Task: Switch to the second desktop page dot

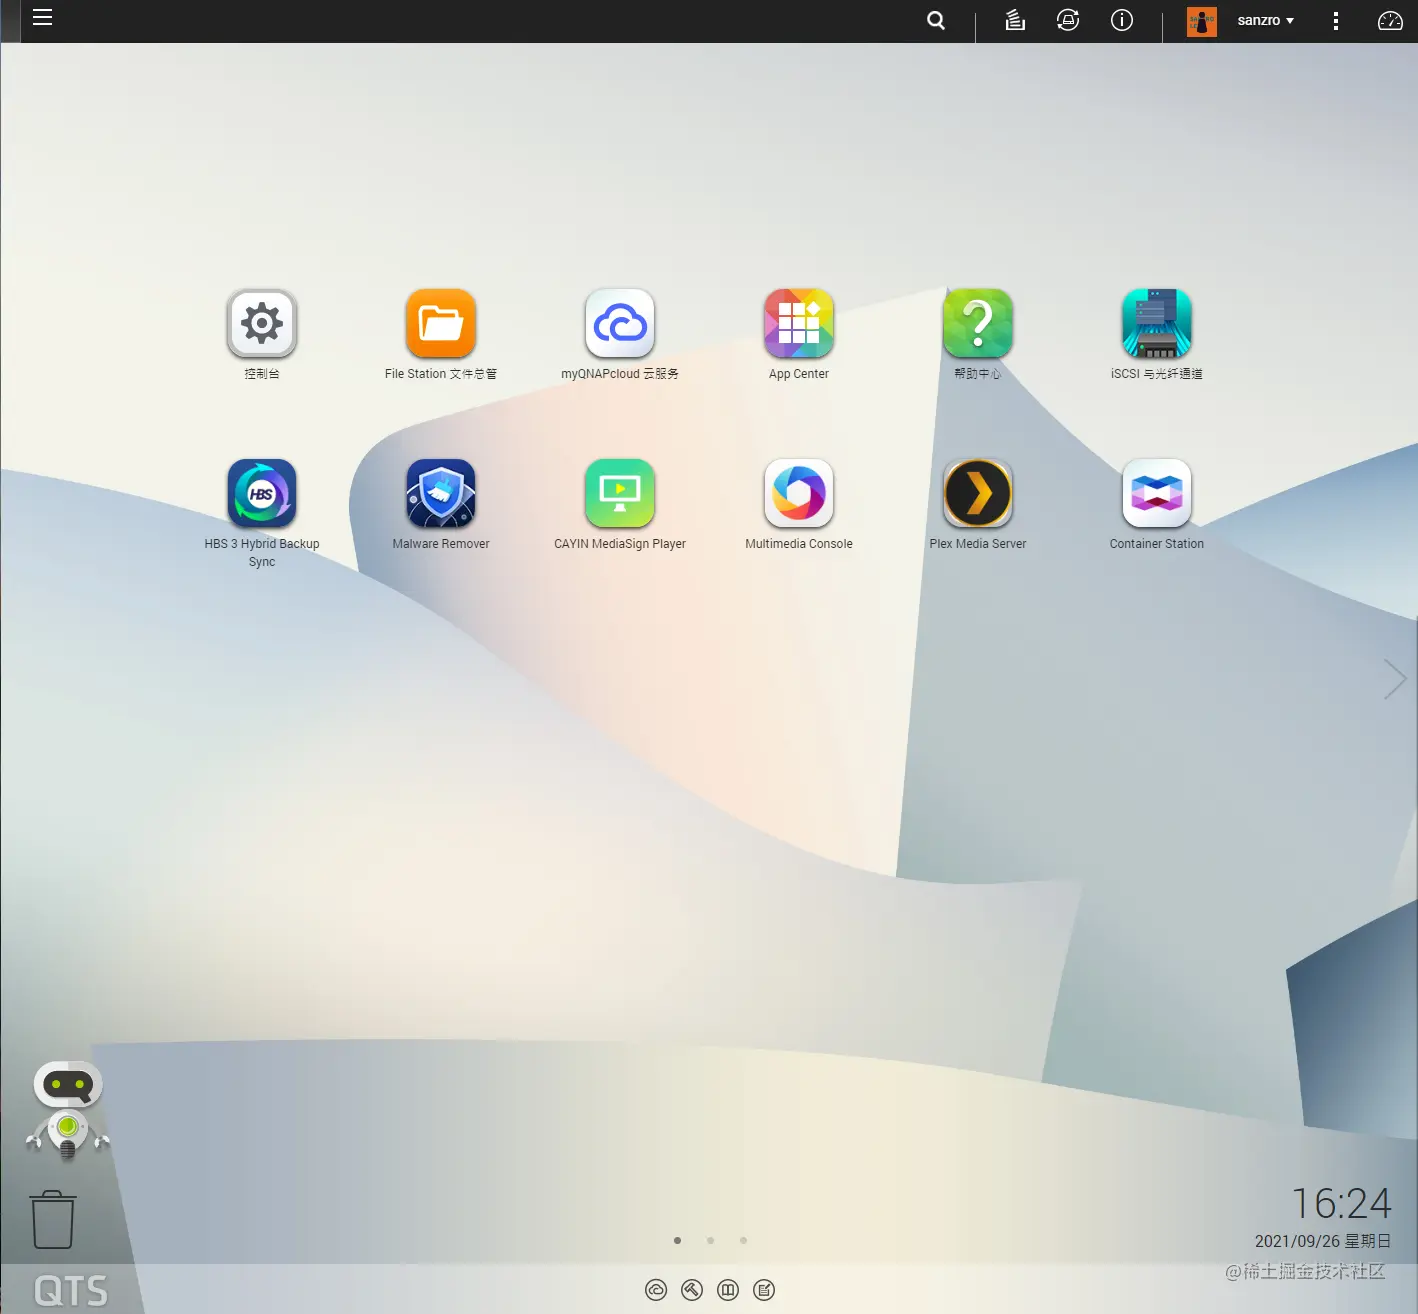Action: pos(711,1240)
